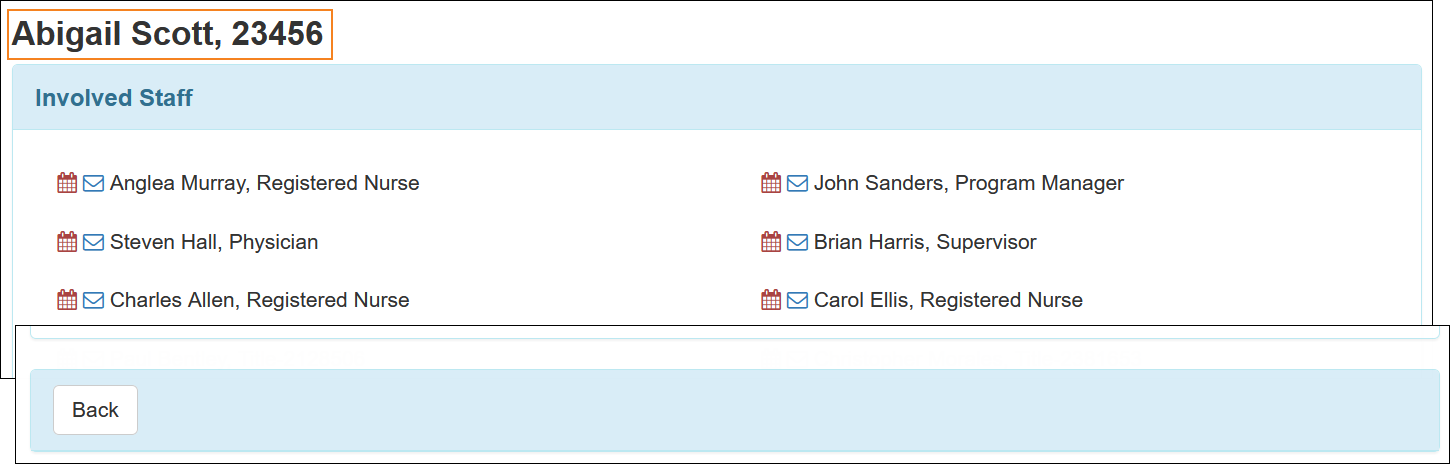Select Anglea Murray, Registered Nurse entry
The height and width of the screenshot is (465, 1454).
(x=264, y=183)
